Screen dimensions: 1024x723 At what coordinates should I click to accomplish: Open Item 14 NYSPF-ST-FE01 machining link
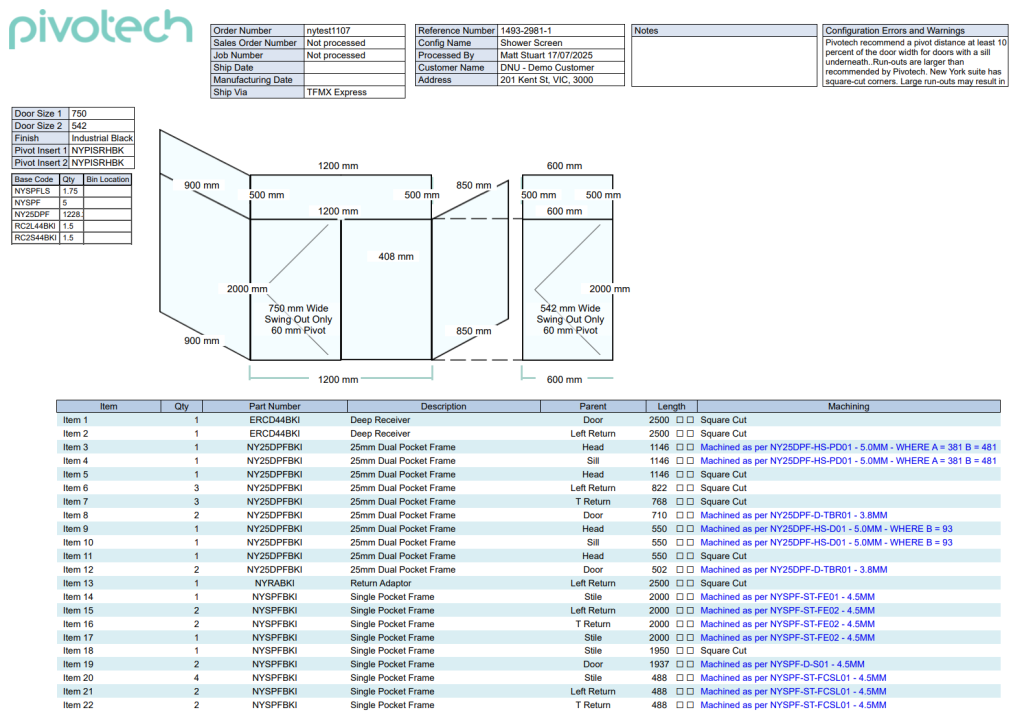(787, 596)
